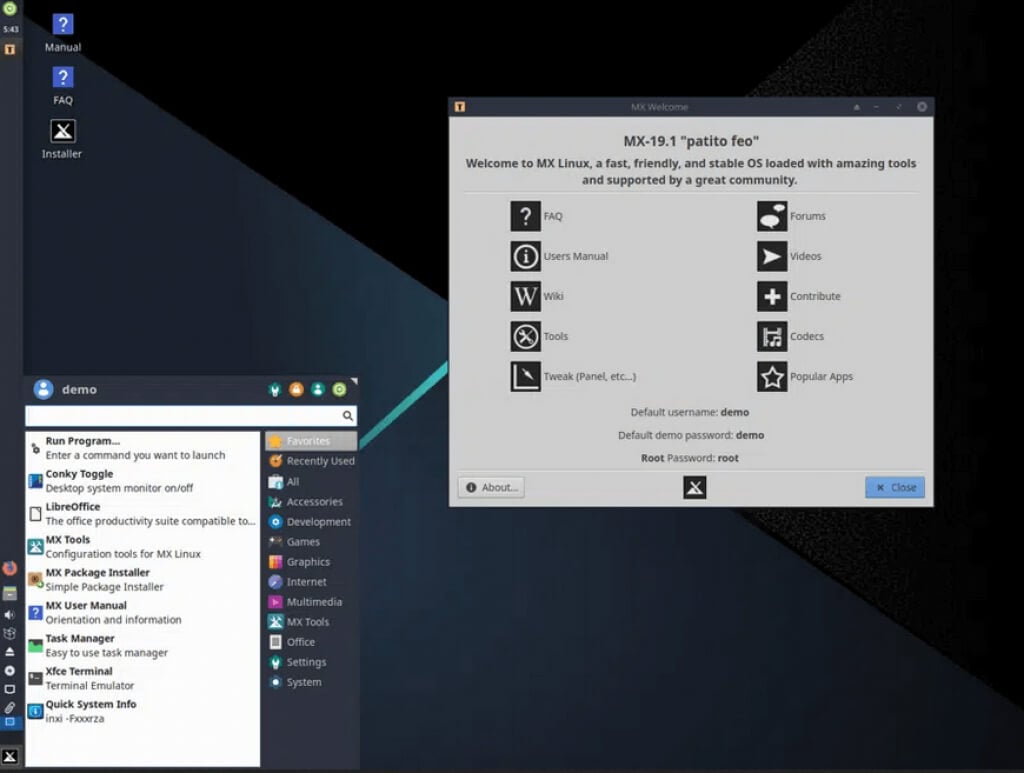Image resolution: width=1024 pixels, height=773 pixels.
Task: Open the Popular Apps star icon
Action: click(772, 377)
